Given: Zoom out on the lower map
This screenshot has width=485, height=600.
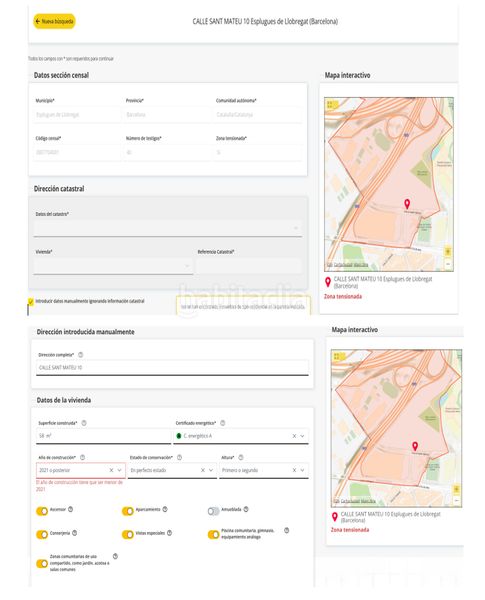Looking at the screenshot, I should pyautogui.click(x=456, y=500).
